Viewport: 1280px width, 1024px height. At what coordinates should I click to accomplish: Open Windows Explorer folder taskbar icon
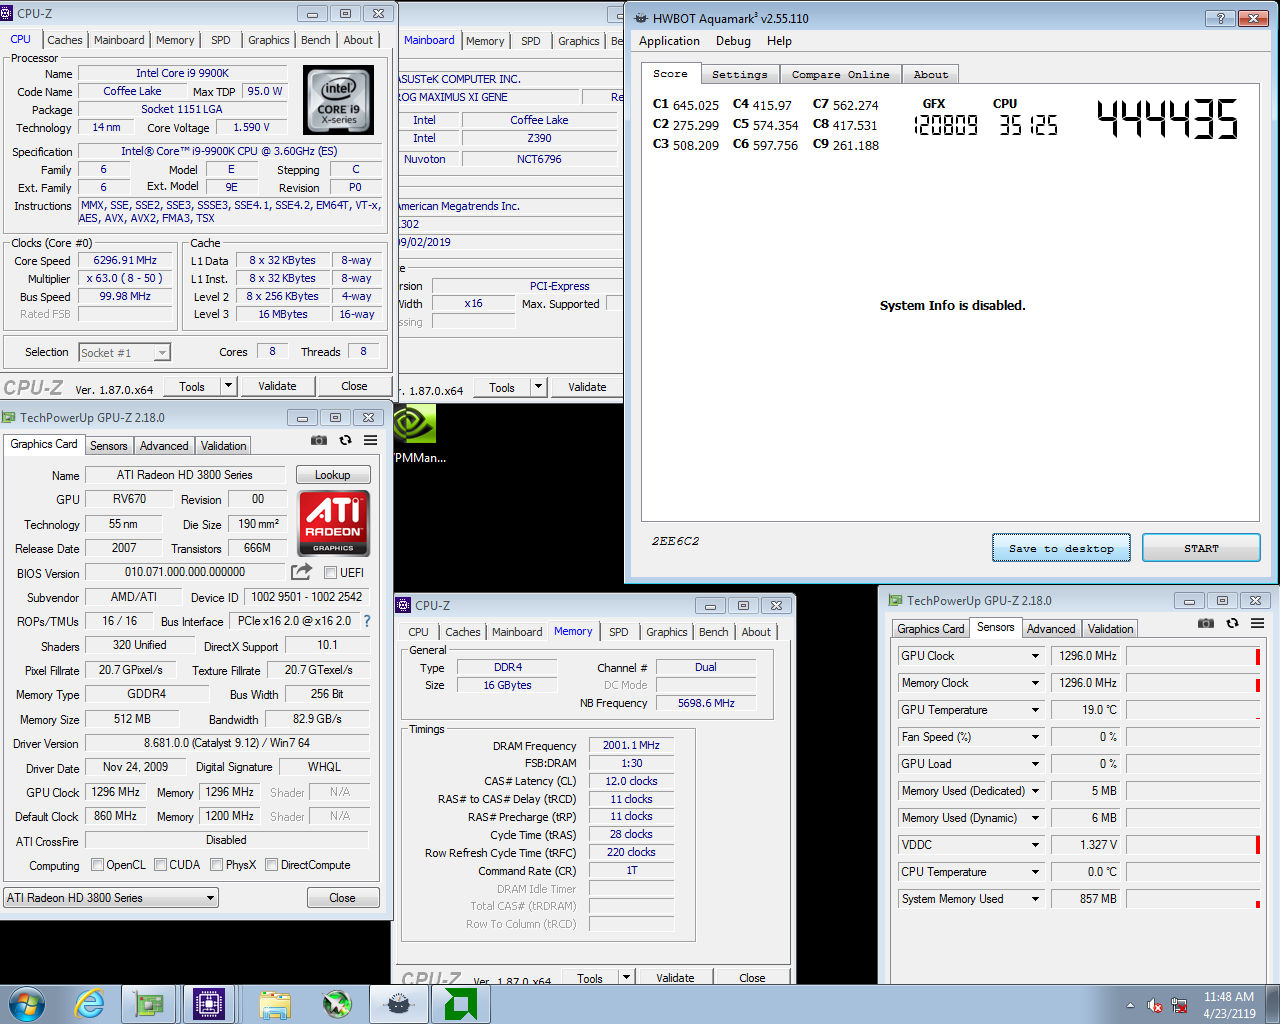coord(275,1004)
